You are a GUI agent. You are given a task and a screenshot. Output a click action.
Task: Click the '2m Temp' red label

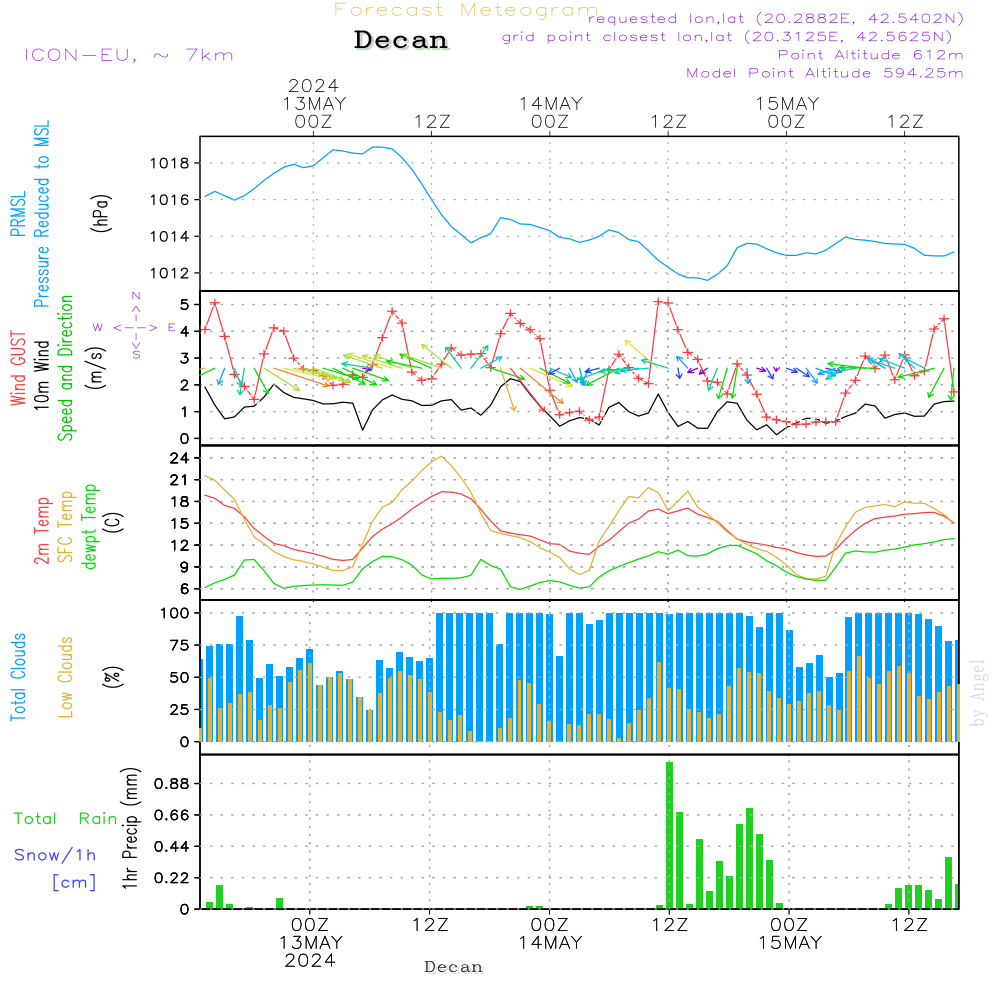click(42, 531)
